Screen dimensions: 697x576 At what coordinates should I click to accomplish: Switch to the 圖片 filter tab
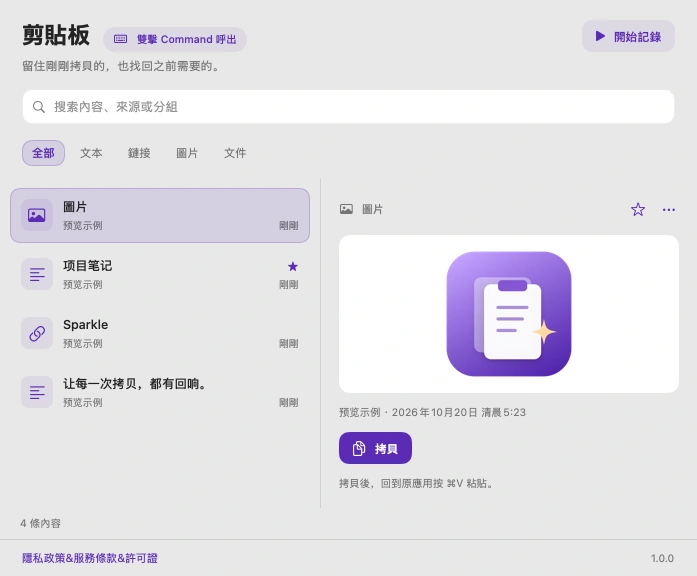point(187,153)
